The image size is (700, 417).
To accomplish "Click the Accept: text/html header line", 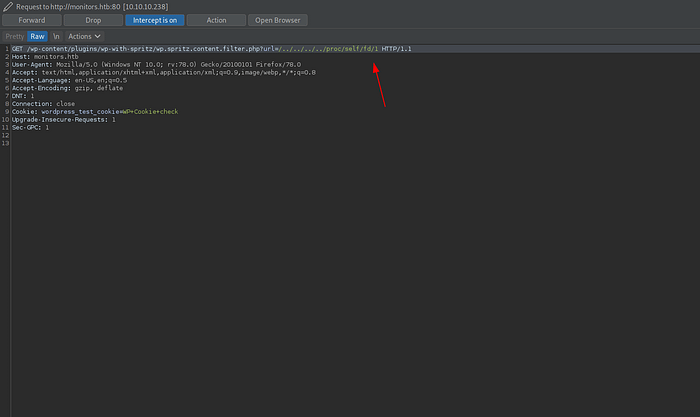I will click(x=163, y=72).
